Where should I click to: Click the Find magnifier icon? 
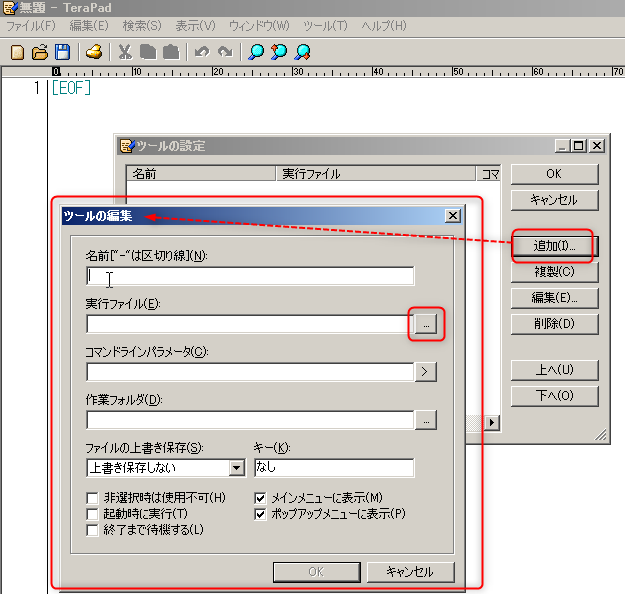[x=256, y=52]
